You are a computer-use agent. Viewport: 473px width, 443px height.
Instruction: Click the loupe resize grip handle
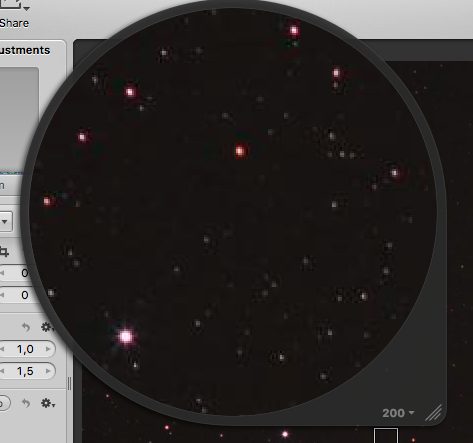(x=434, y=413)
